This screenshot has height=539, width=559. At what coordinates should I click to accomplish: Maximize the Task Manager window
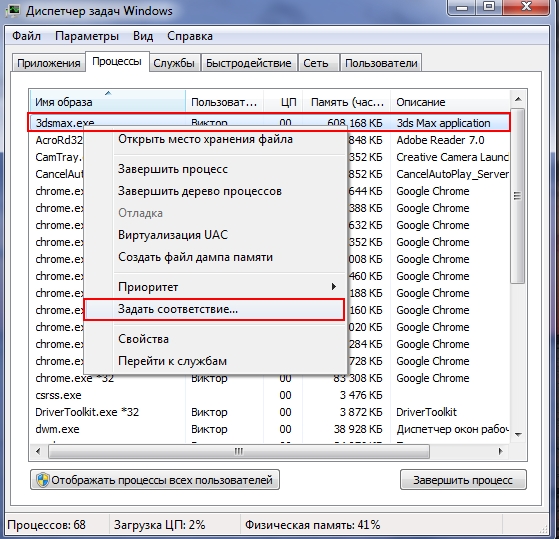pyautogui.click(x=489, y=7)
